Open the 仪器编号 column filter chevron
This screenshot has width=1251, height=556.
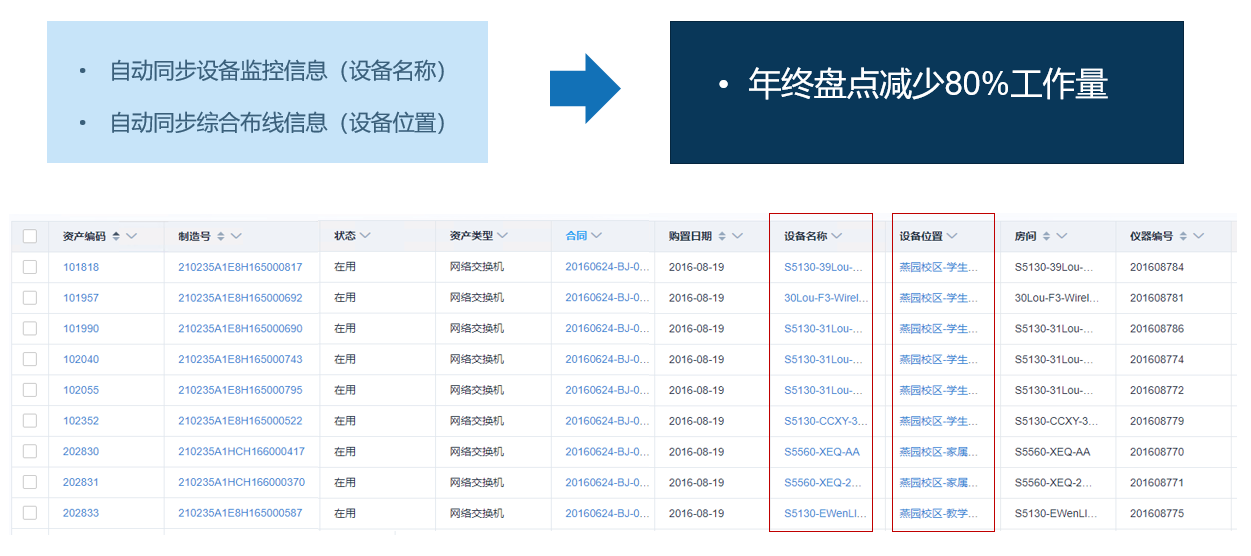[1199, 236]
